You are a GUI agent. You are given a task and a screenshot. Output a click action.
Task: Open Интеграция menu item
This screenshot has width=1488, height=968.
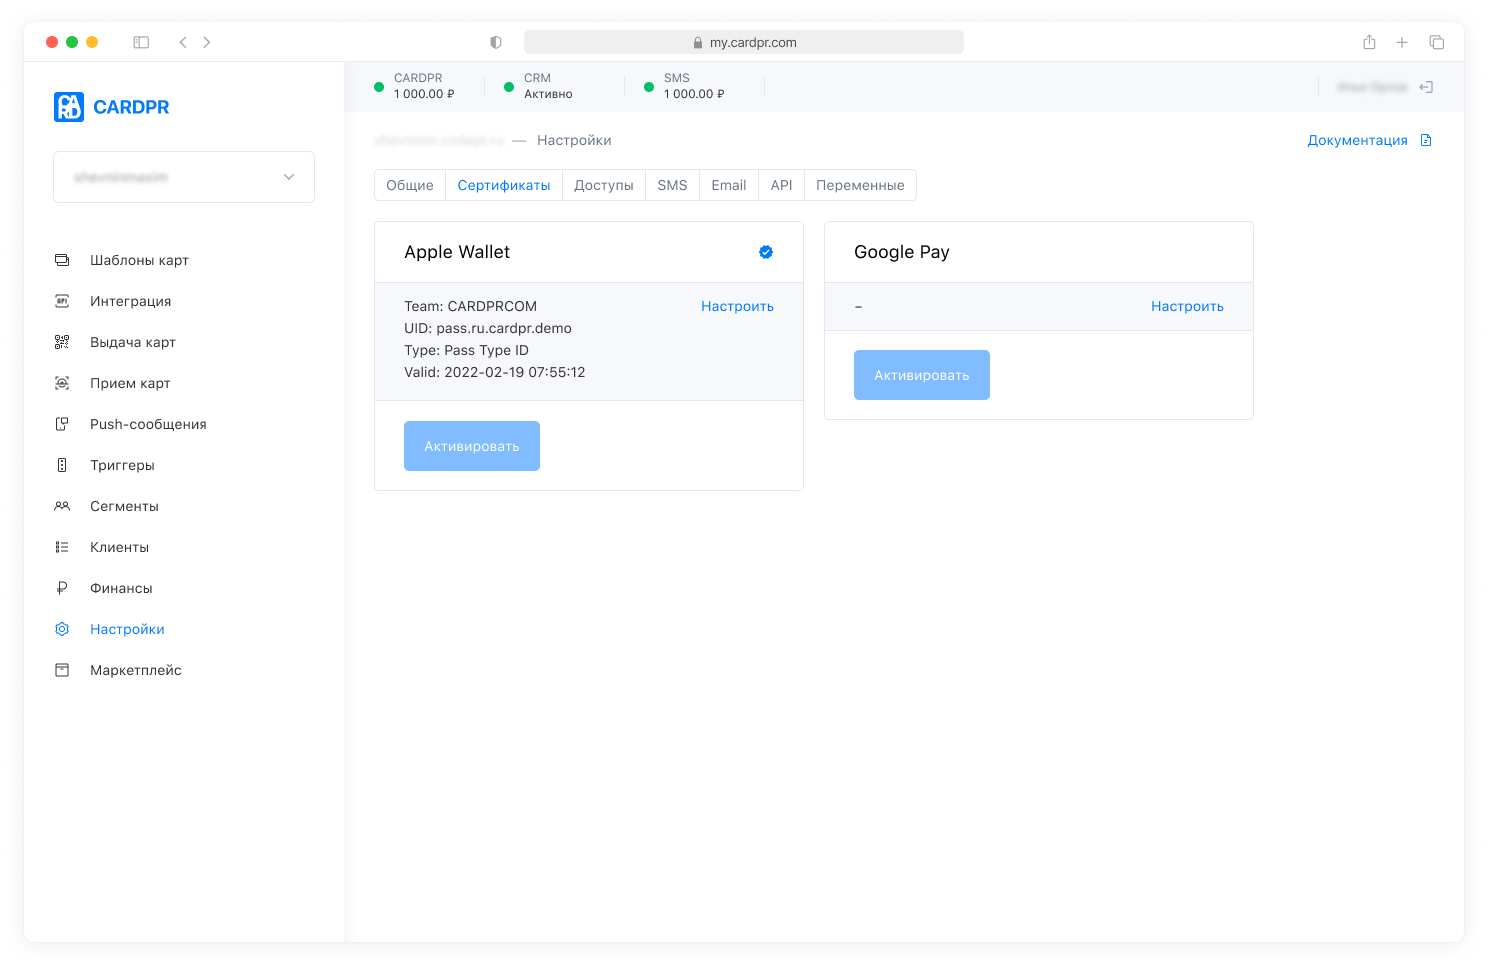(x=130, y=301)
